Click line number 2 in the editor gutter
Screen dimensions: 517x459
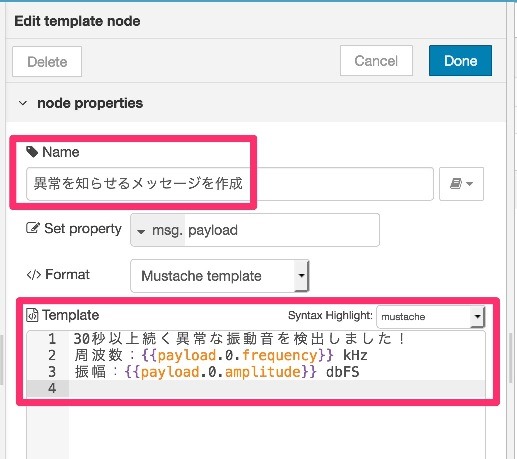(52, 355)
